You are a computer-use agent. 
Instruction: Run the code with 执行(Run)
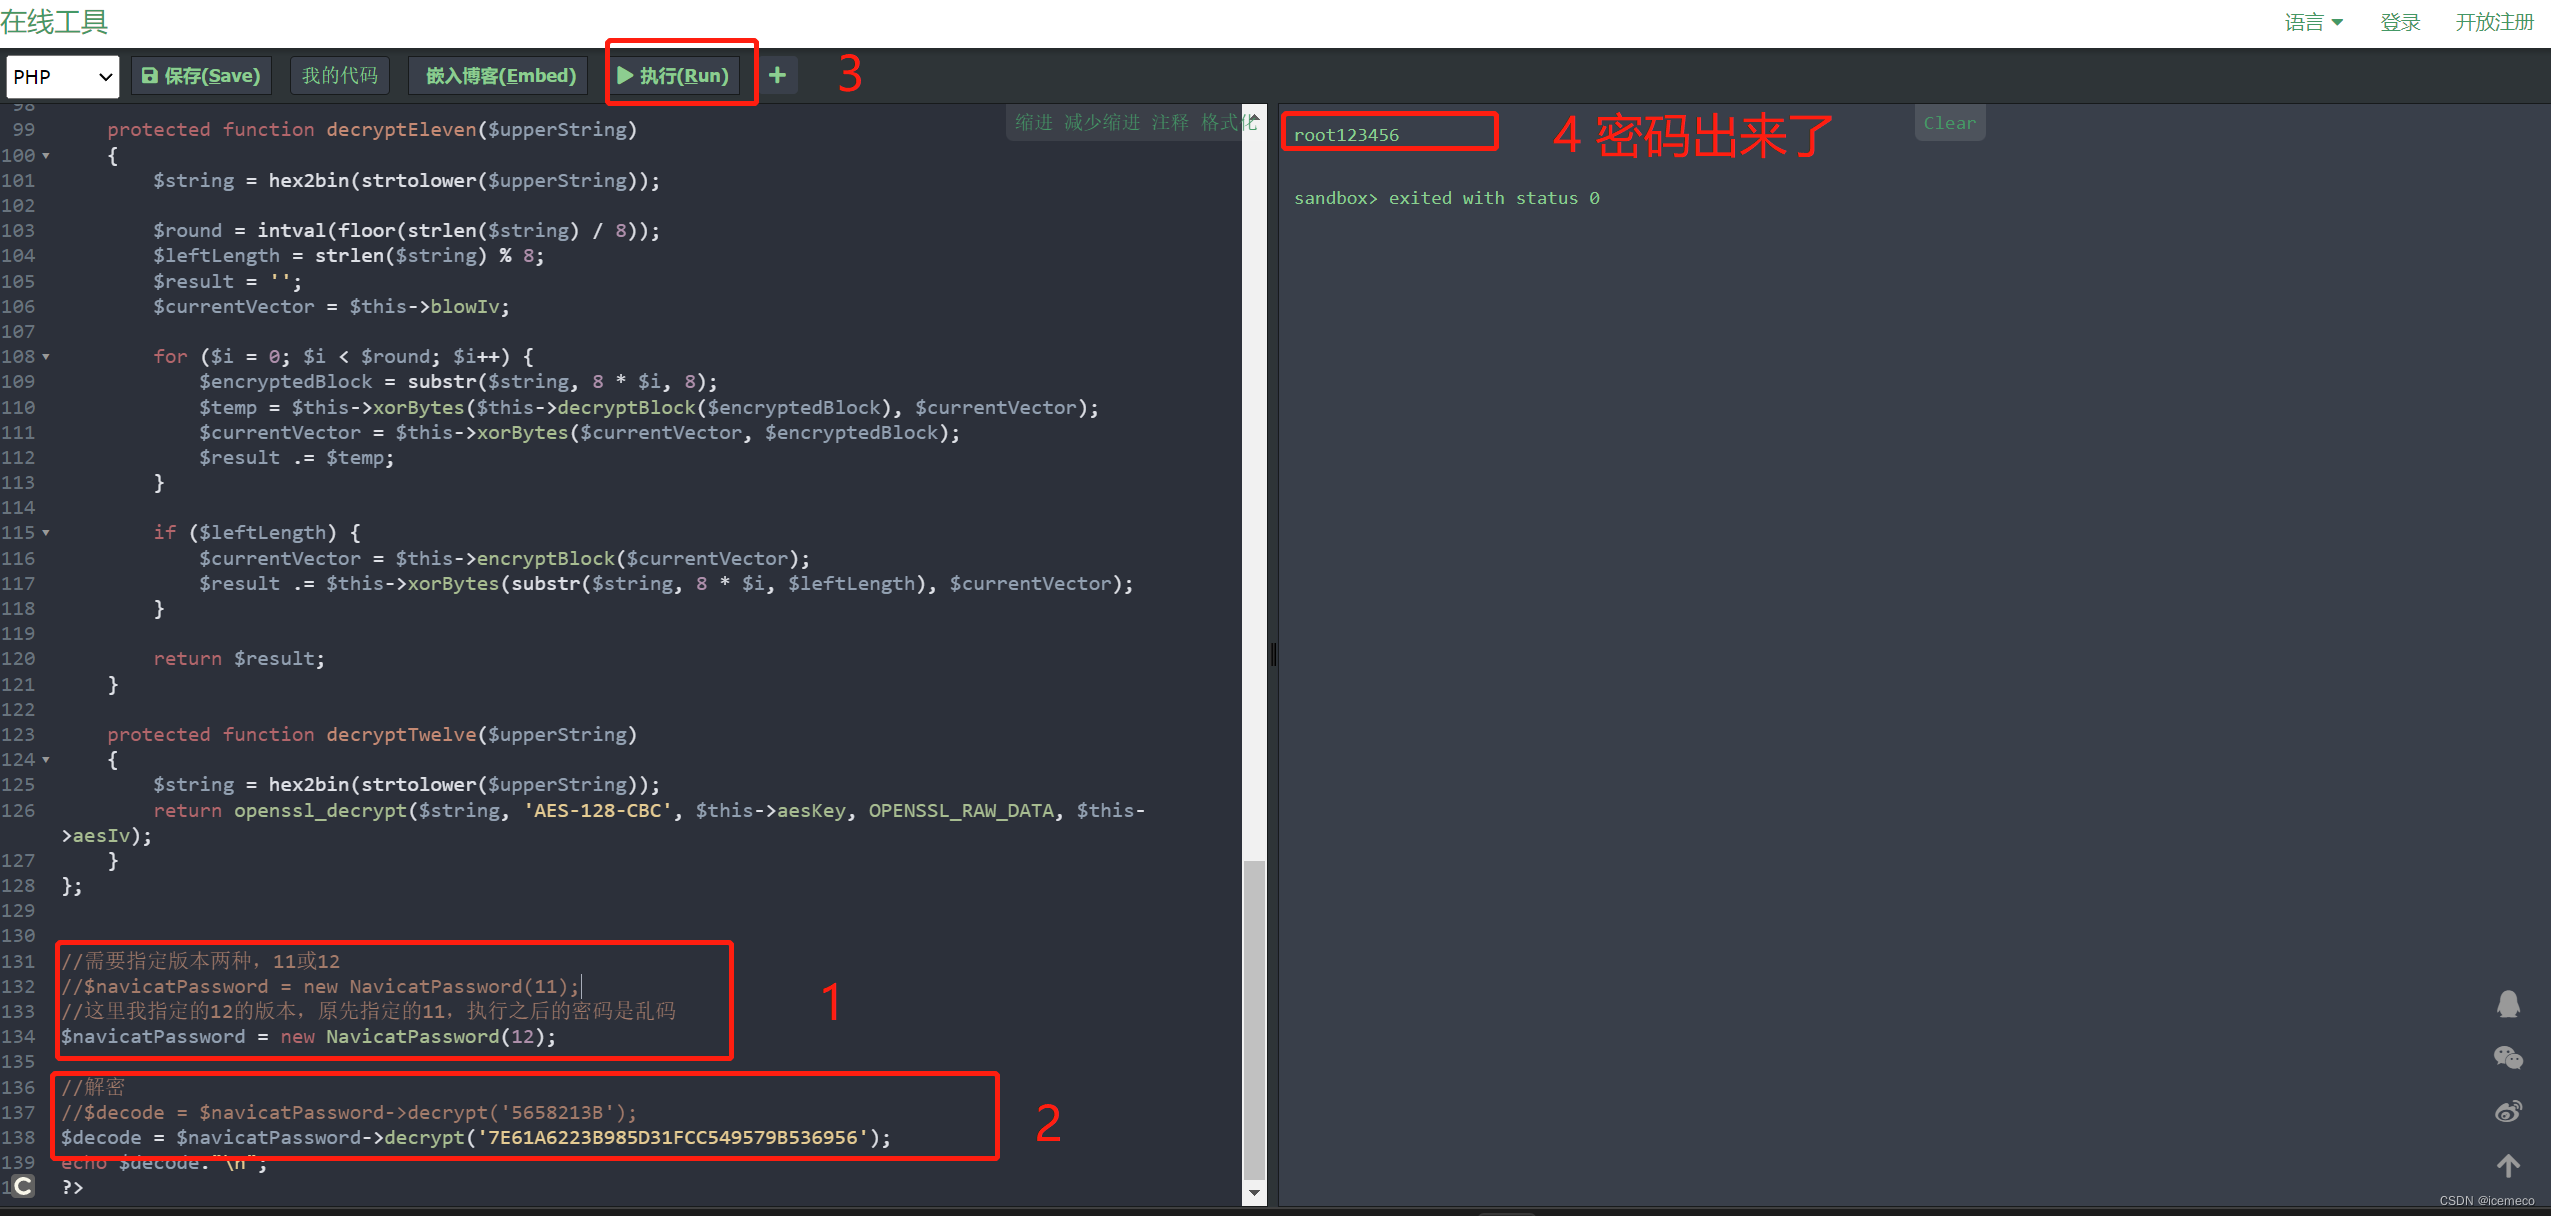675,76
